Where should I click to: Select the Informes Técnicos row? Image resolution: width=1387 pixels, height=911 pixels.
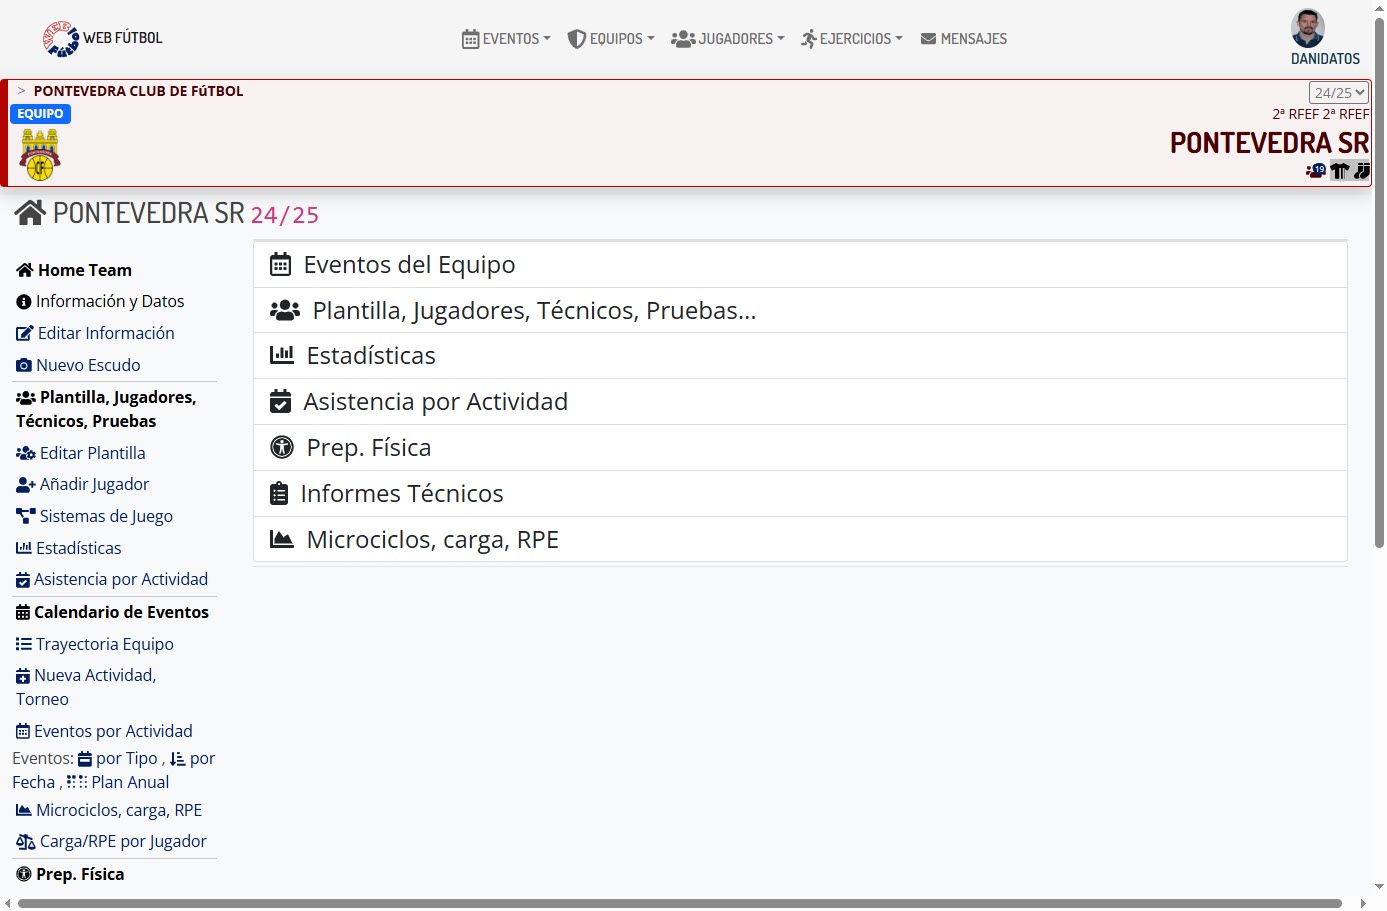click(x=401, y=493)
